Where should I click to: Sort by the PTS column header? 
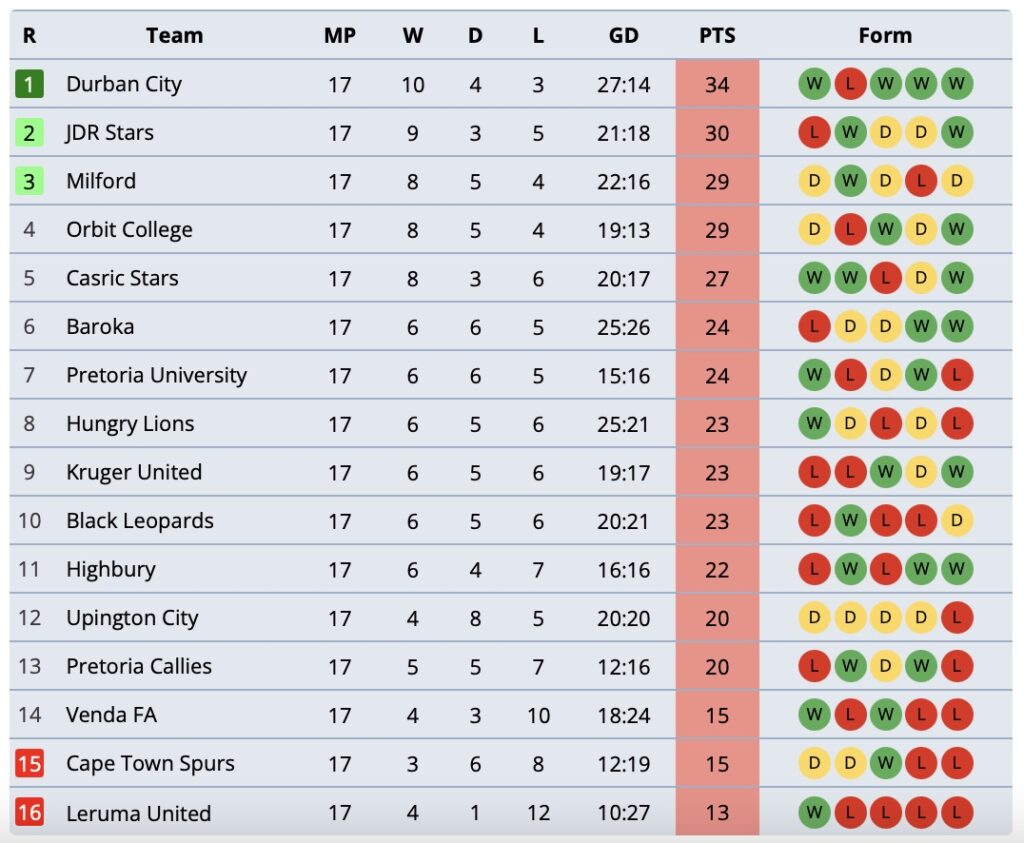point(717,35)
